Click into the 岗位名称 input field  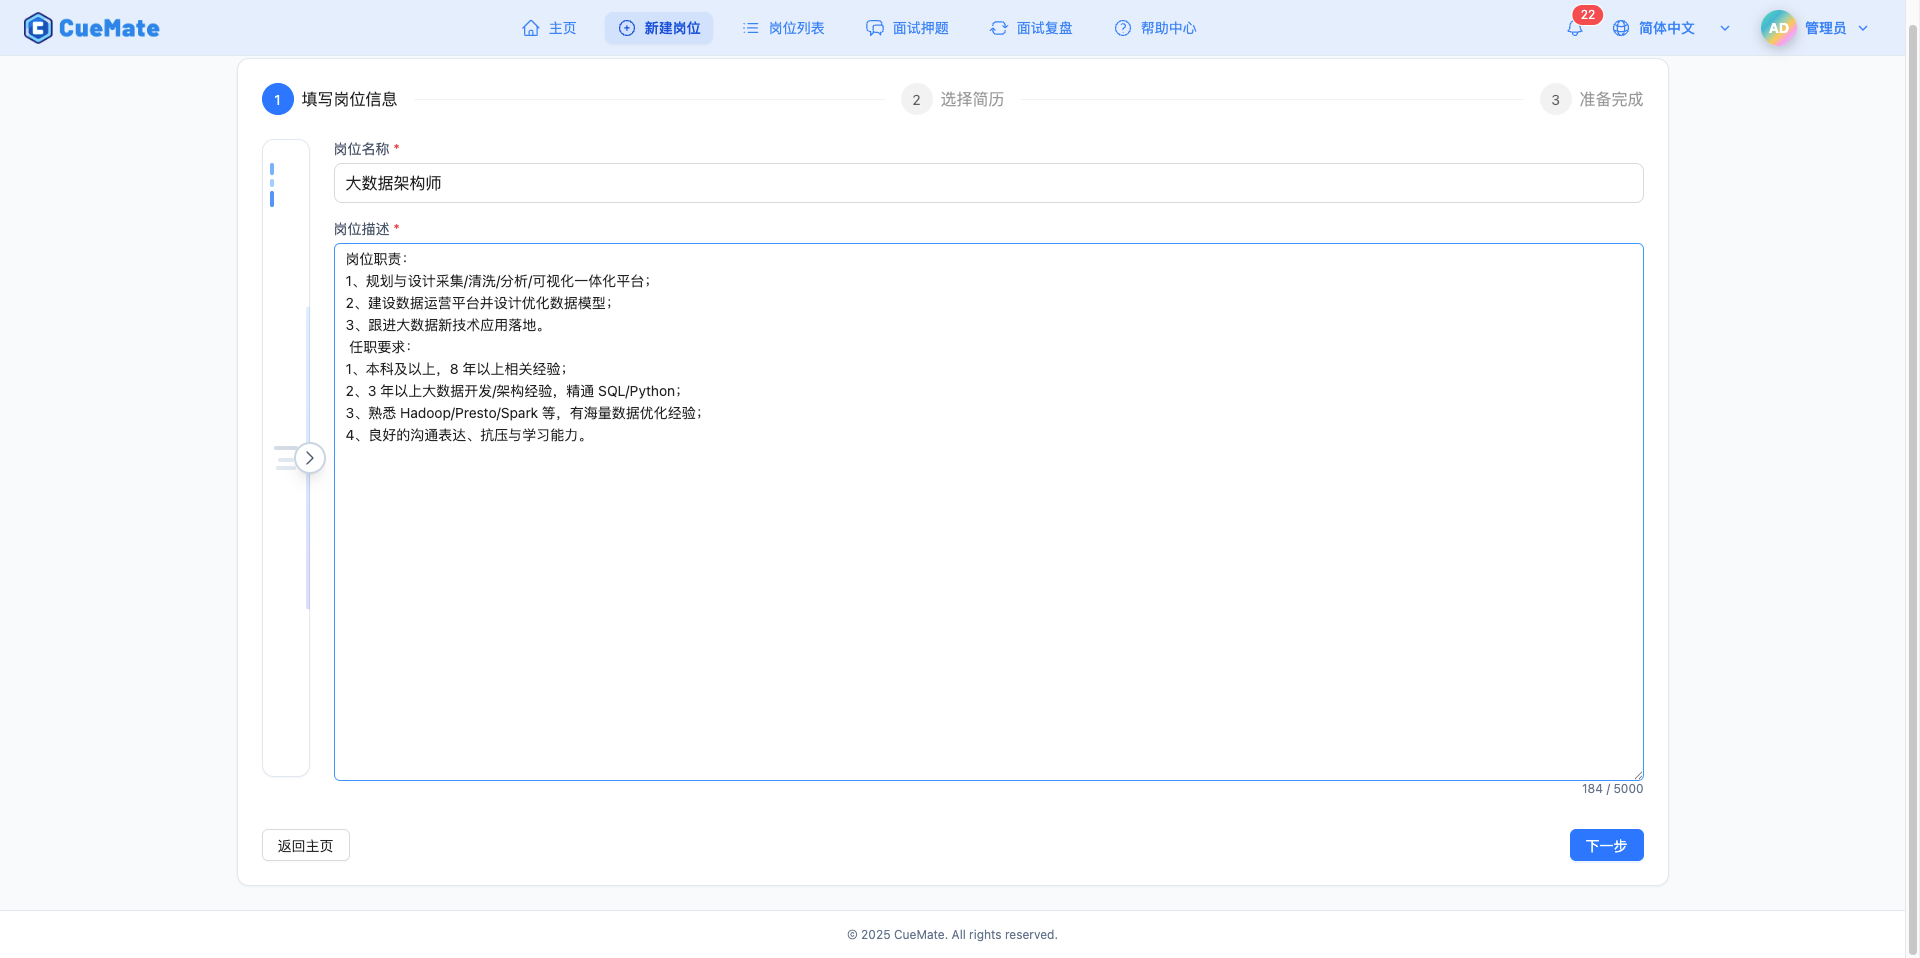click(988, 183)
